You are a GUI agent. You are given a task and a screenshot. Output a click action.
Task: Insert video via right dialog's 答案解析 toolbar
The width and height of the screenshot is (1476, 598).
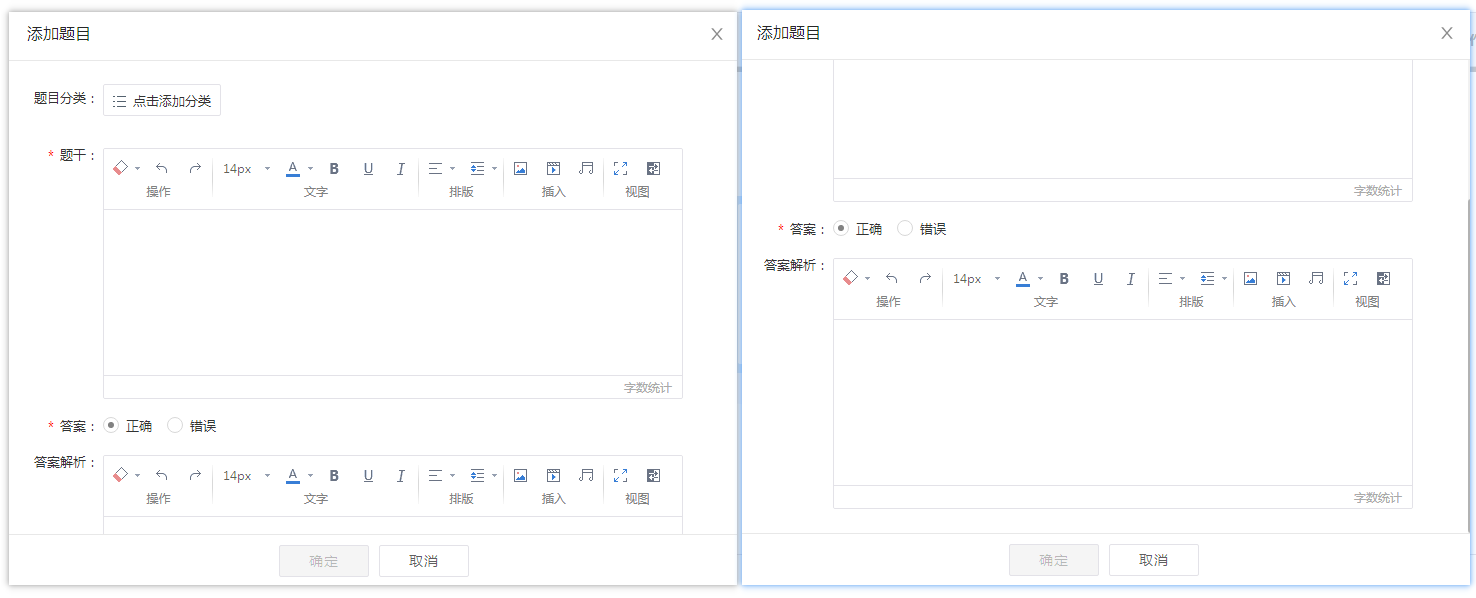tap(1283, 278)
